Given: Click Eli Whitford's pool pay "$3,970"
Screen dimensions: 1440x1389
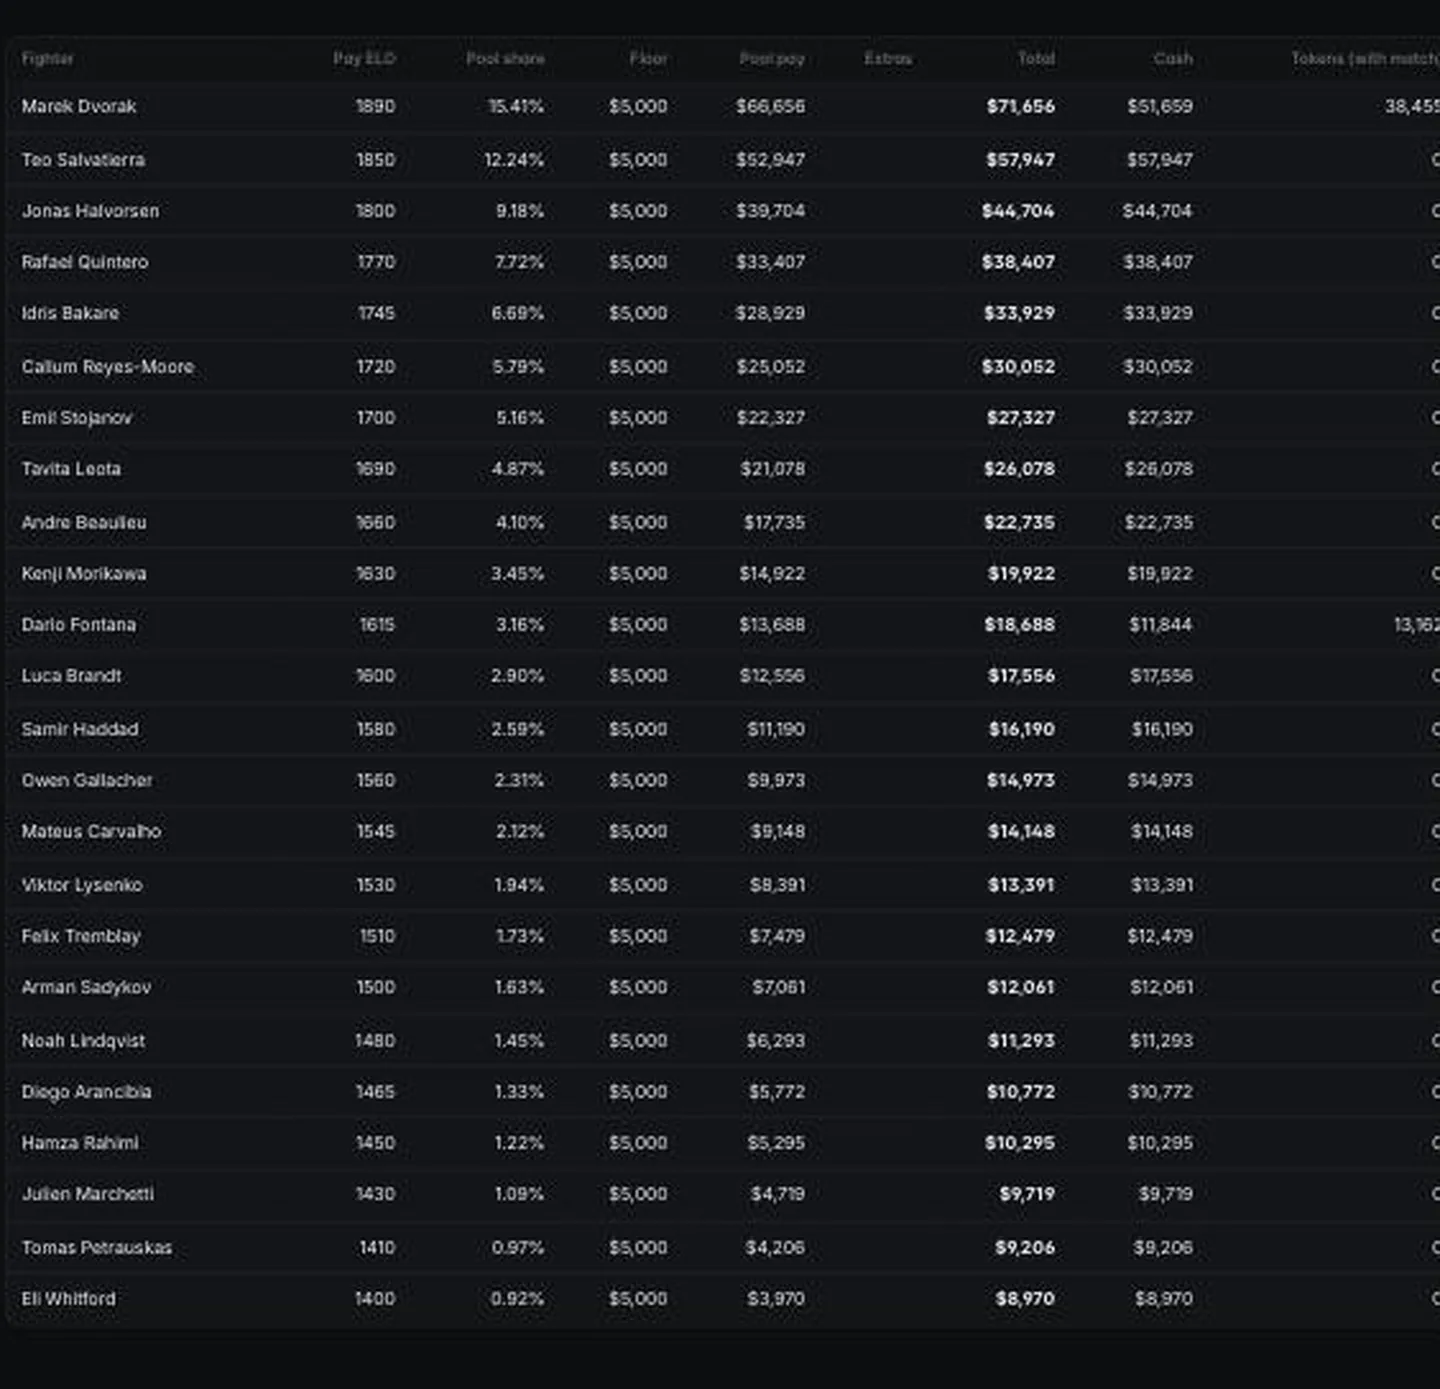Looking at the screenshot, I should coord(776,1300).
